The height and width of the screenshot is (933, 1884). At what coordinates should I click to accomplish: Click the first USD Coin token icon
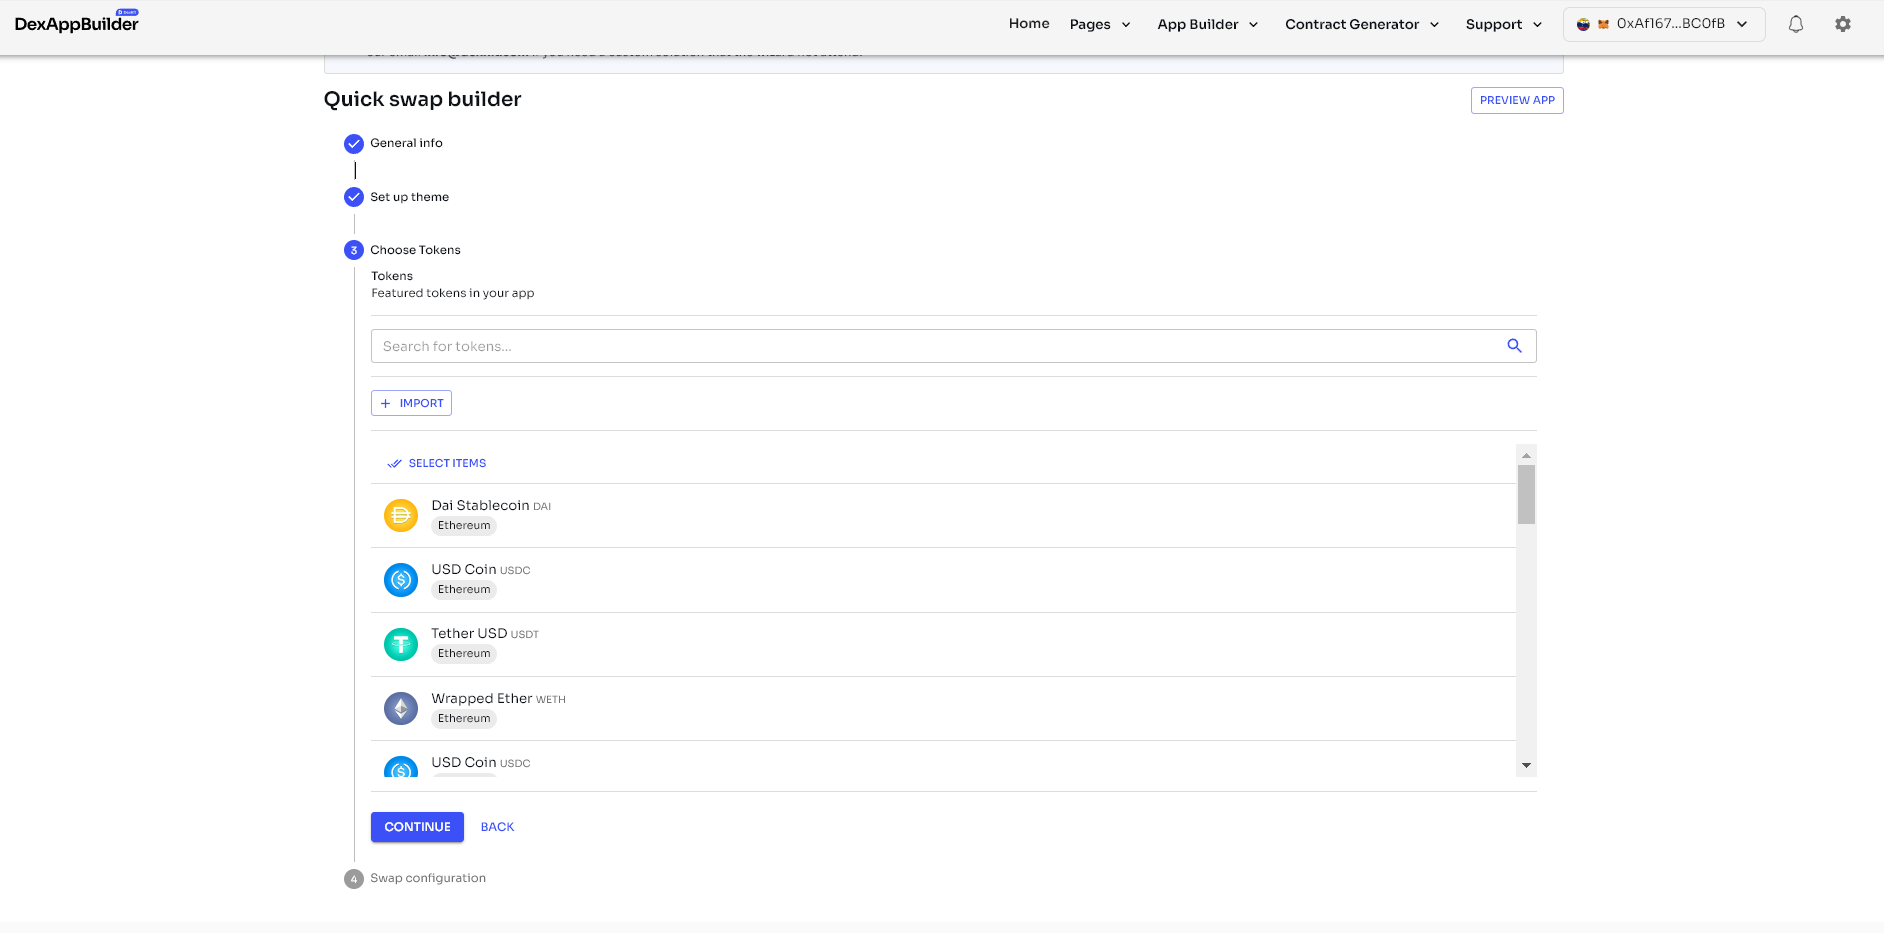point(401,579)
